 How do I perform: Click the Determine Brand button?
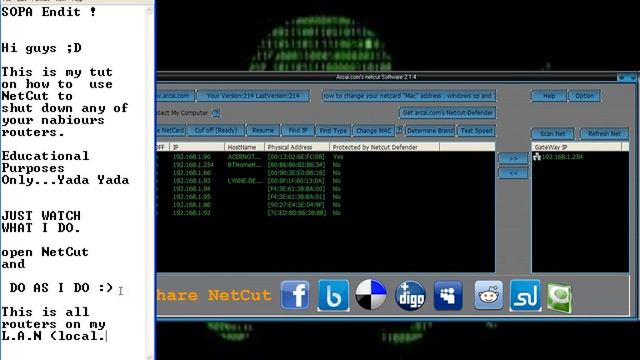[430, 131]
